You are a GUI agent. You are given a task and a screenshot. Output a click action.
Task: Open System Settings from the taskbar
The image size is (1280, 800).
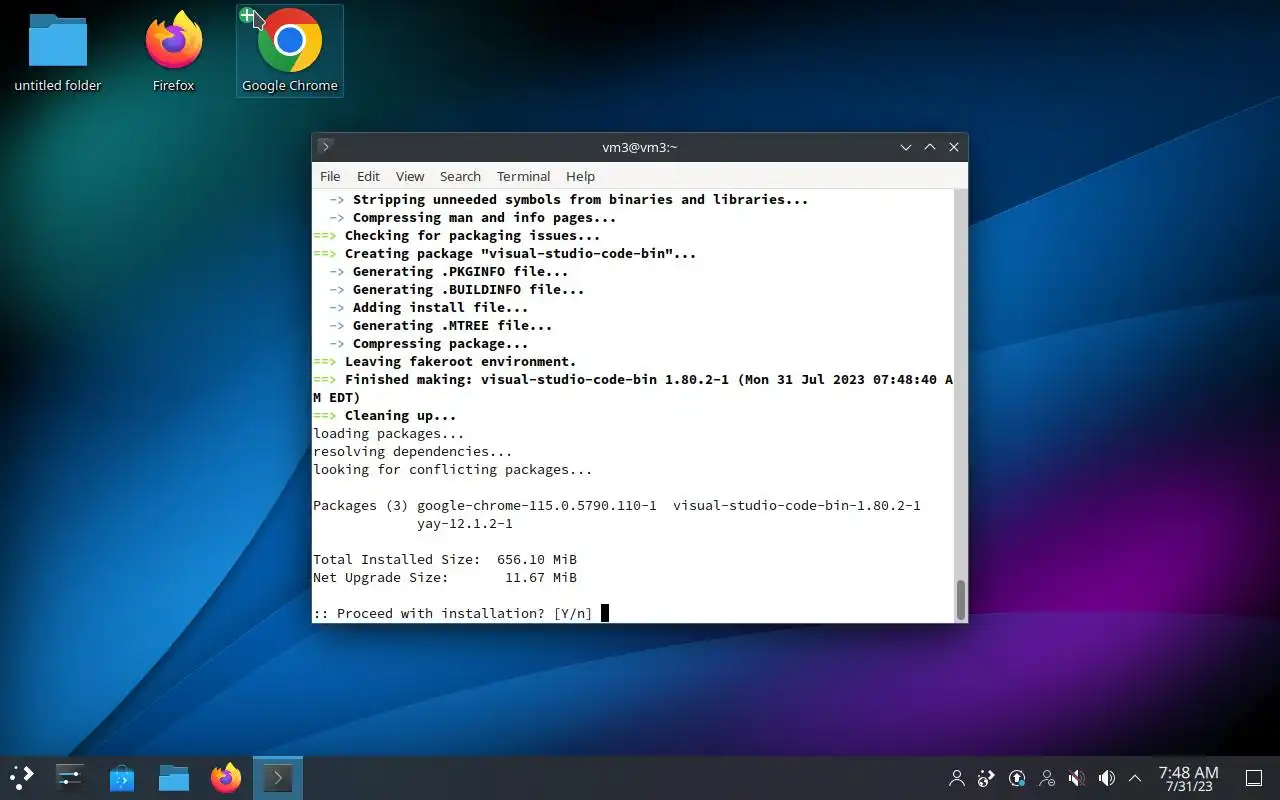coord(70,777)
